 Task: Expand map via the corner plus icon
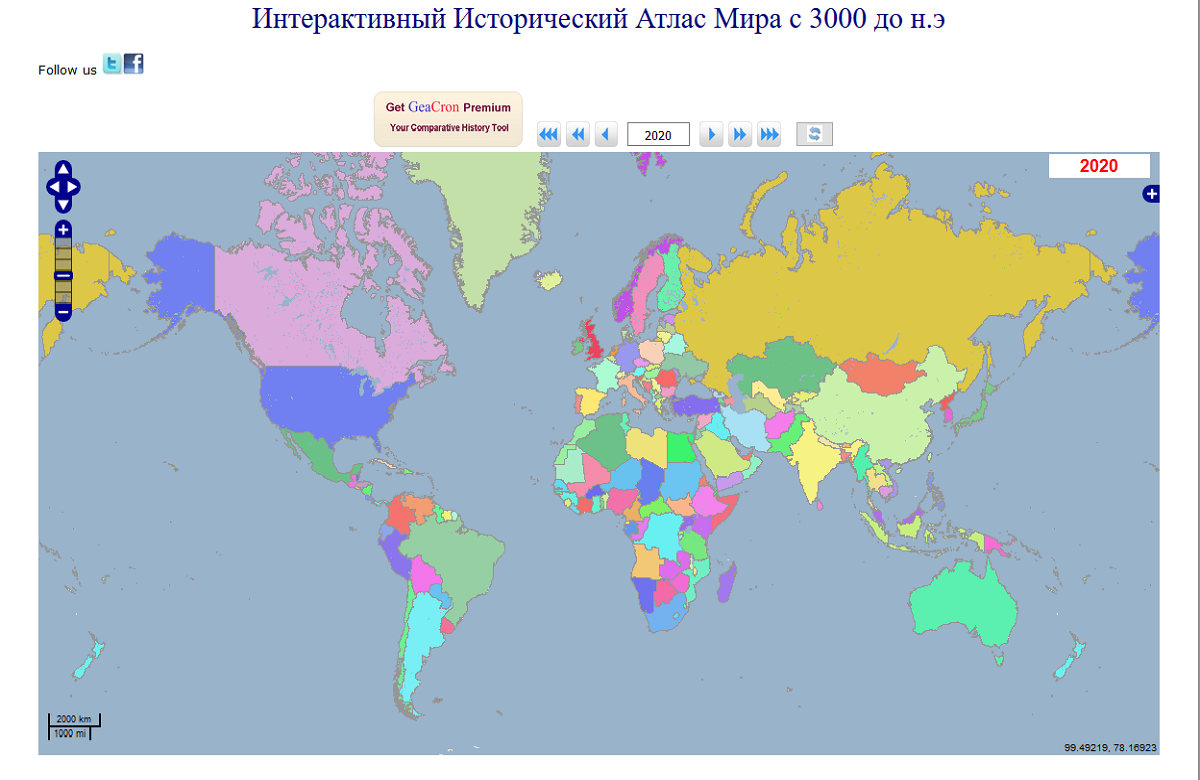tap(1150, 194)
